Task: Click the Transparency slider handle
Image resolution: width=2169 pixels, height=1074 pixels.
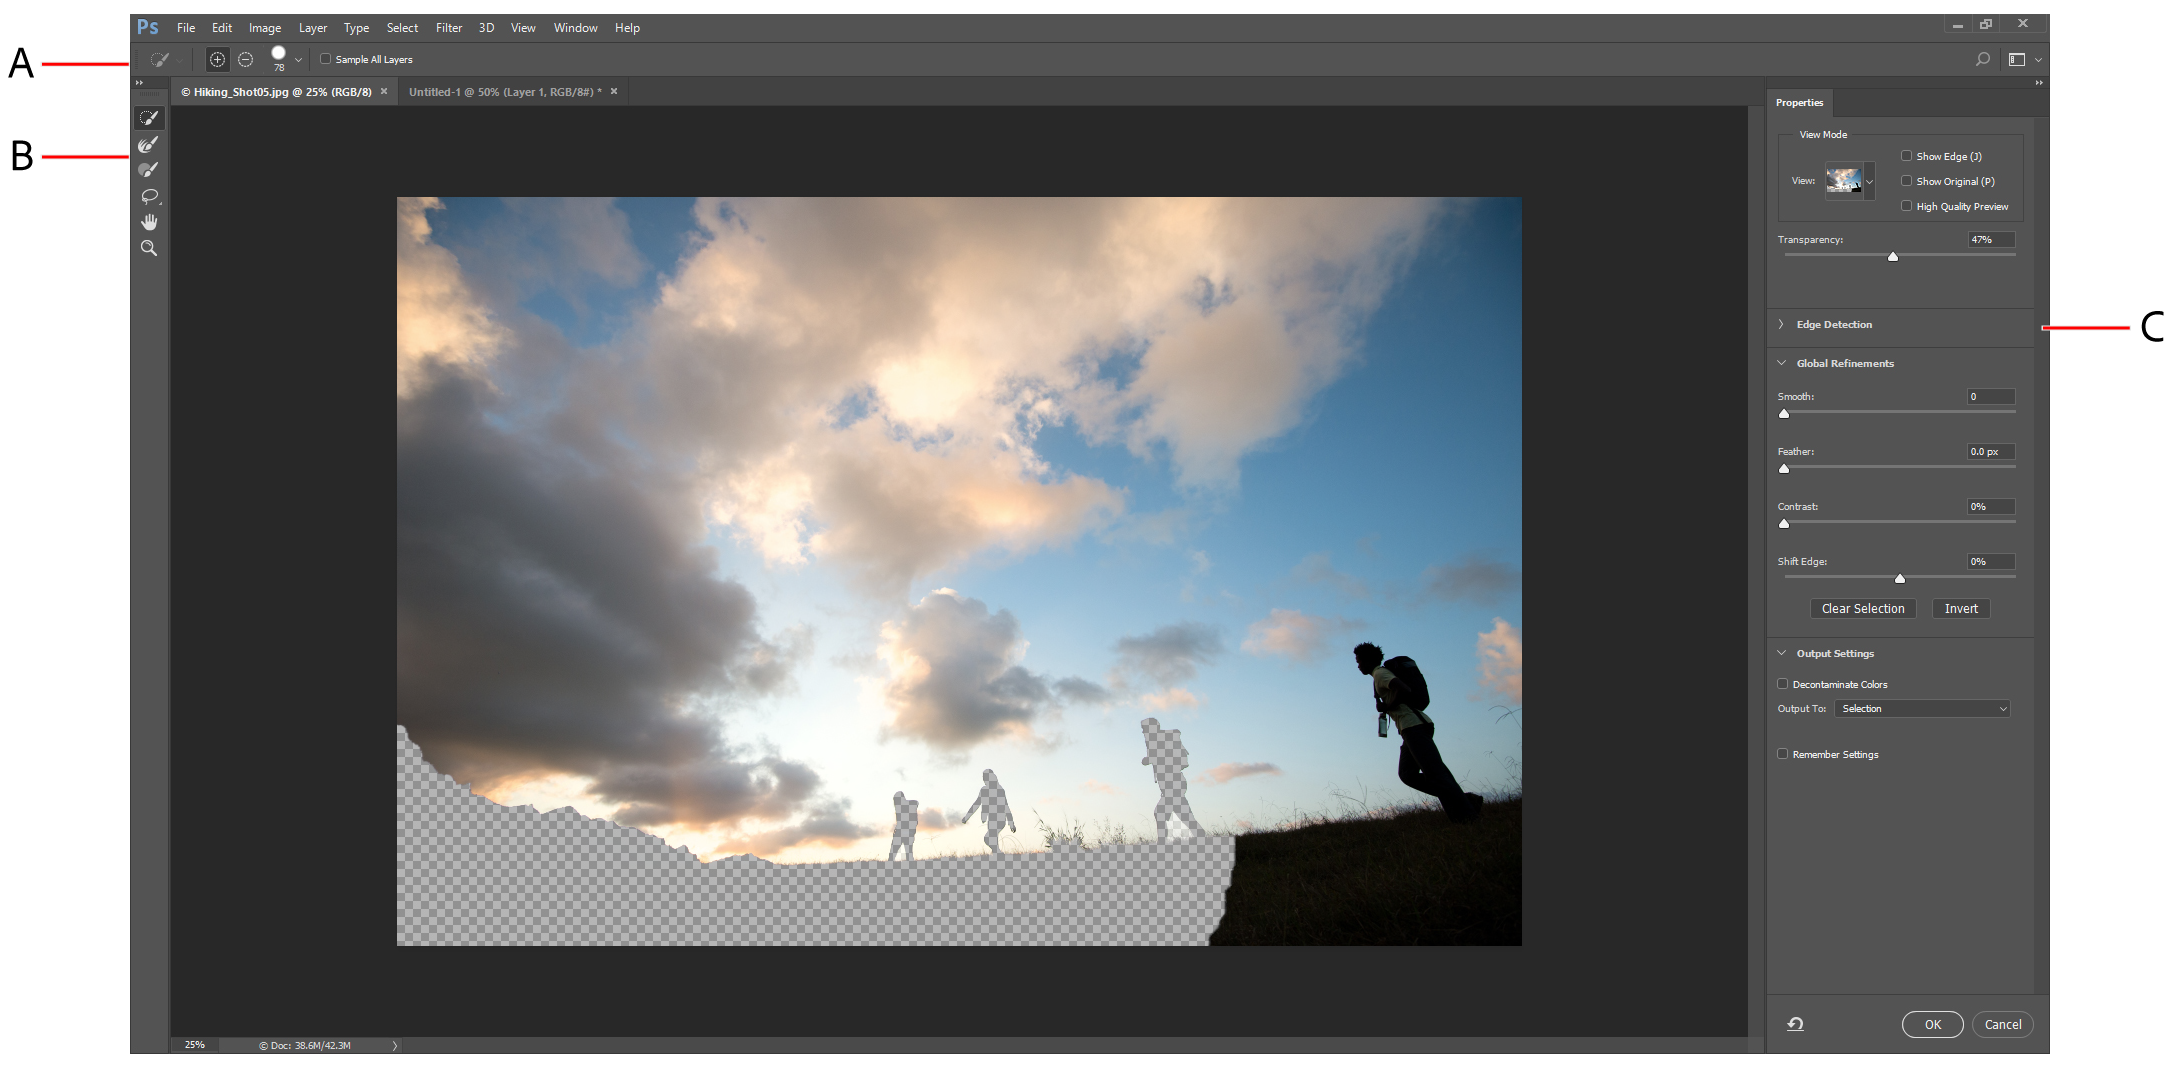Action: coord(1893,257)
